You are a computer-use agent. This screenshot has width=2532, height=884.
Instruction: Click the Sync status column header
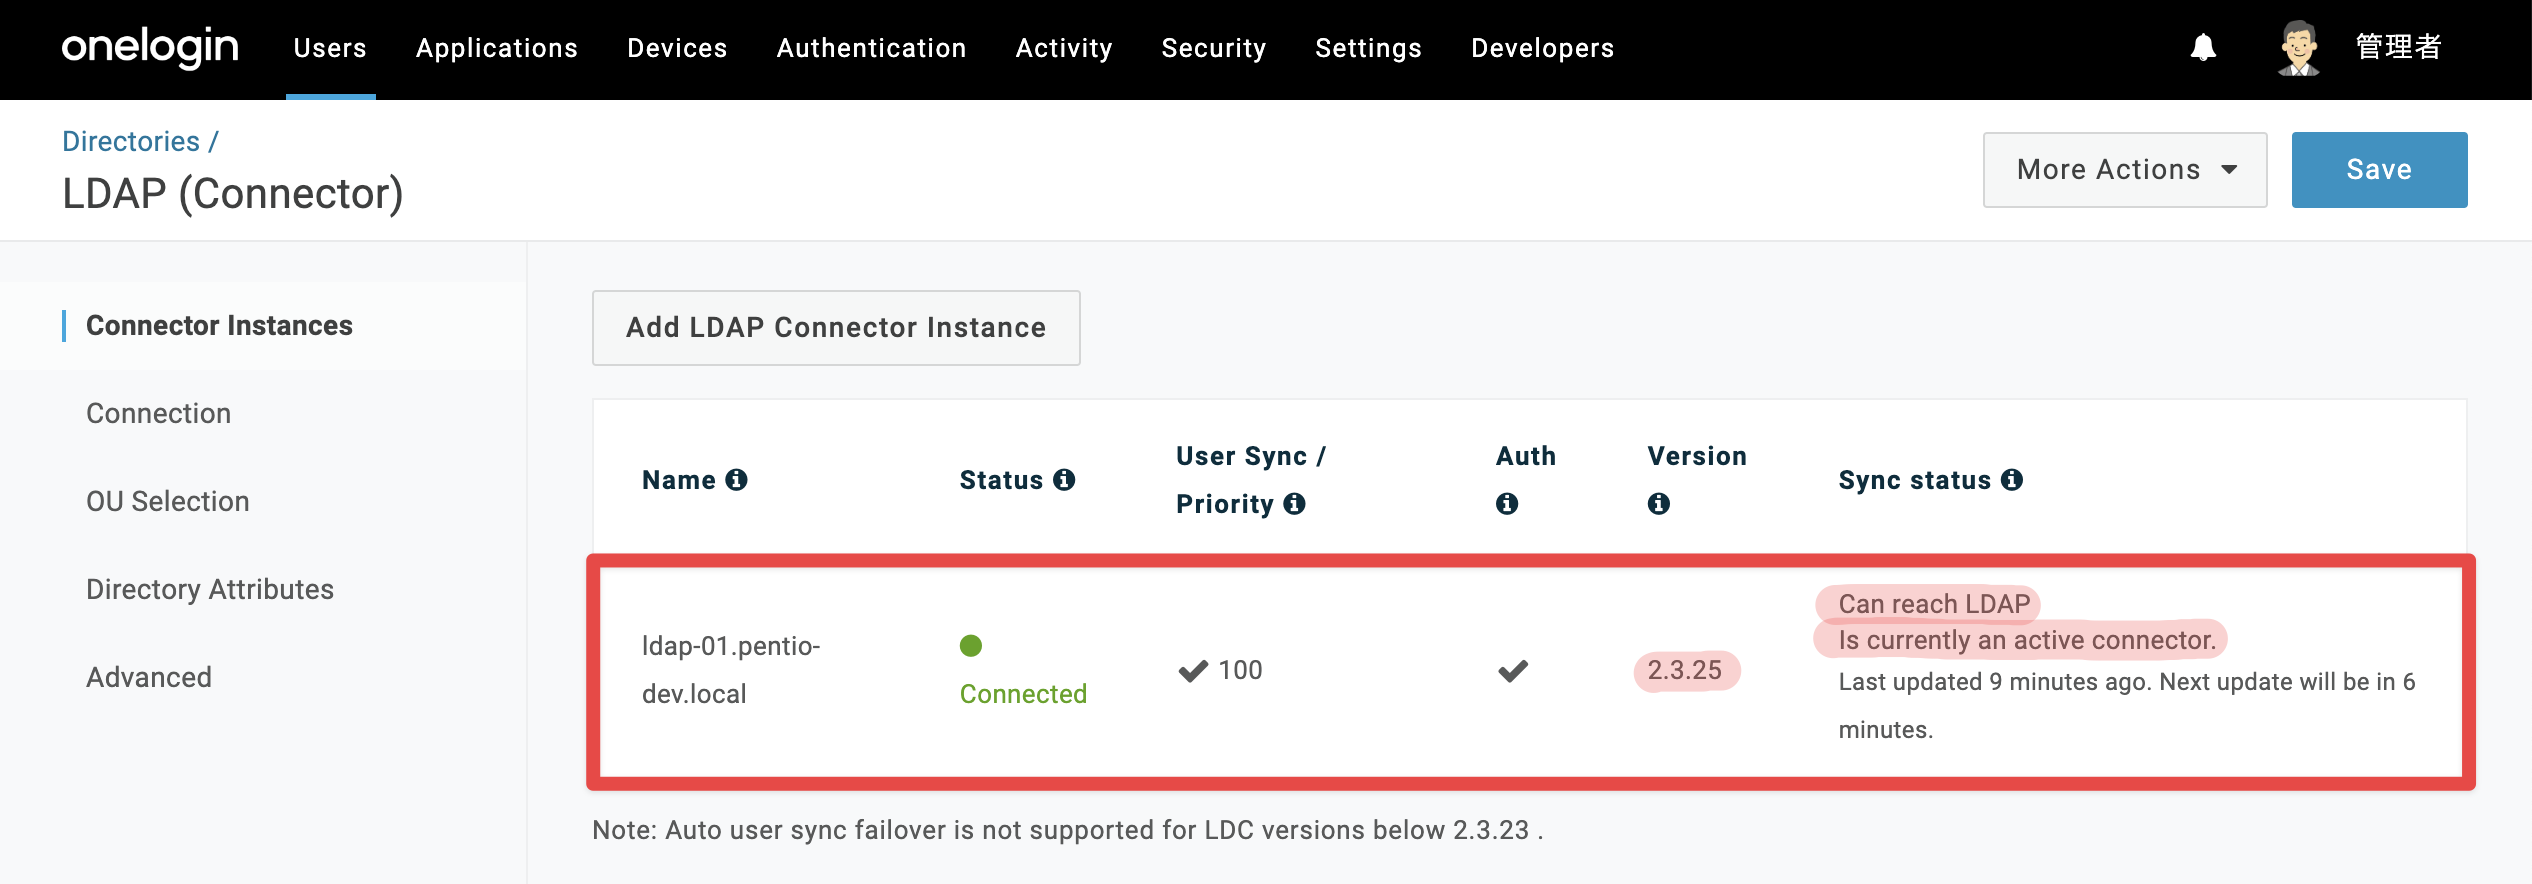[1914, 480]
